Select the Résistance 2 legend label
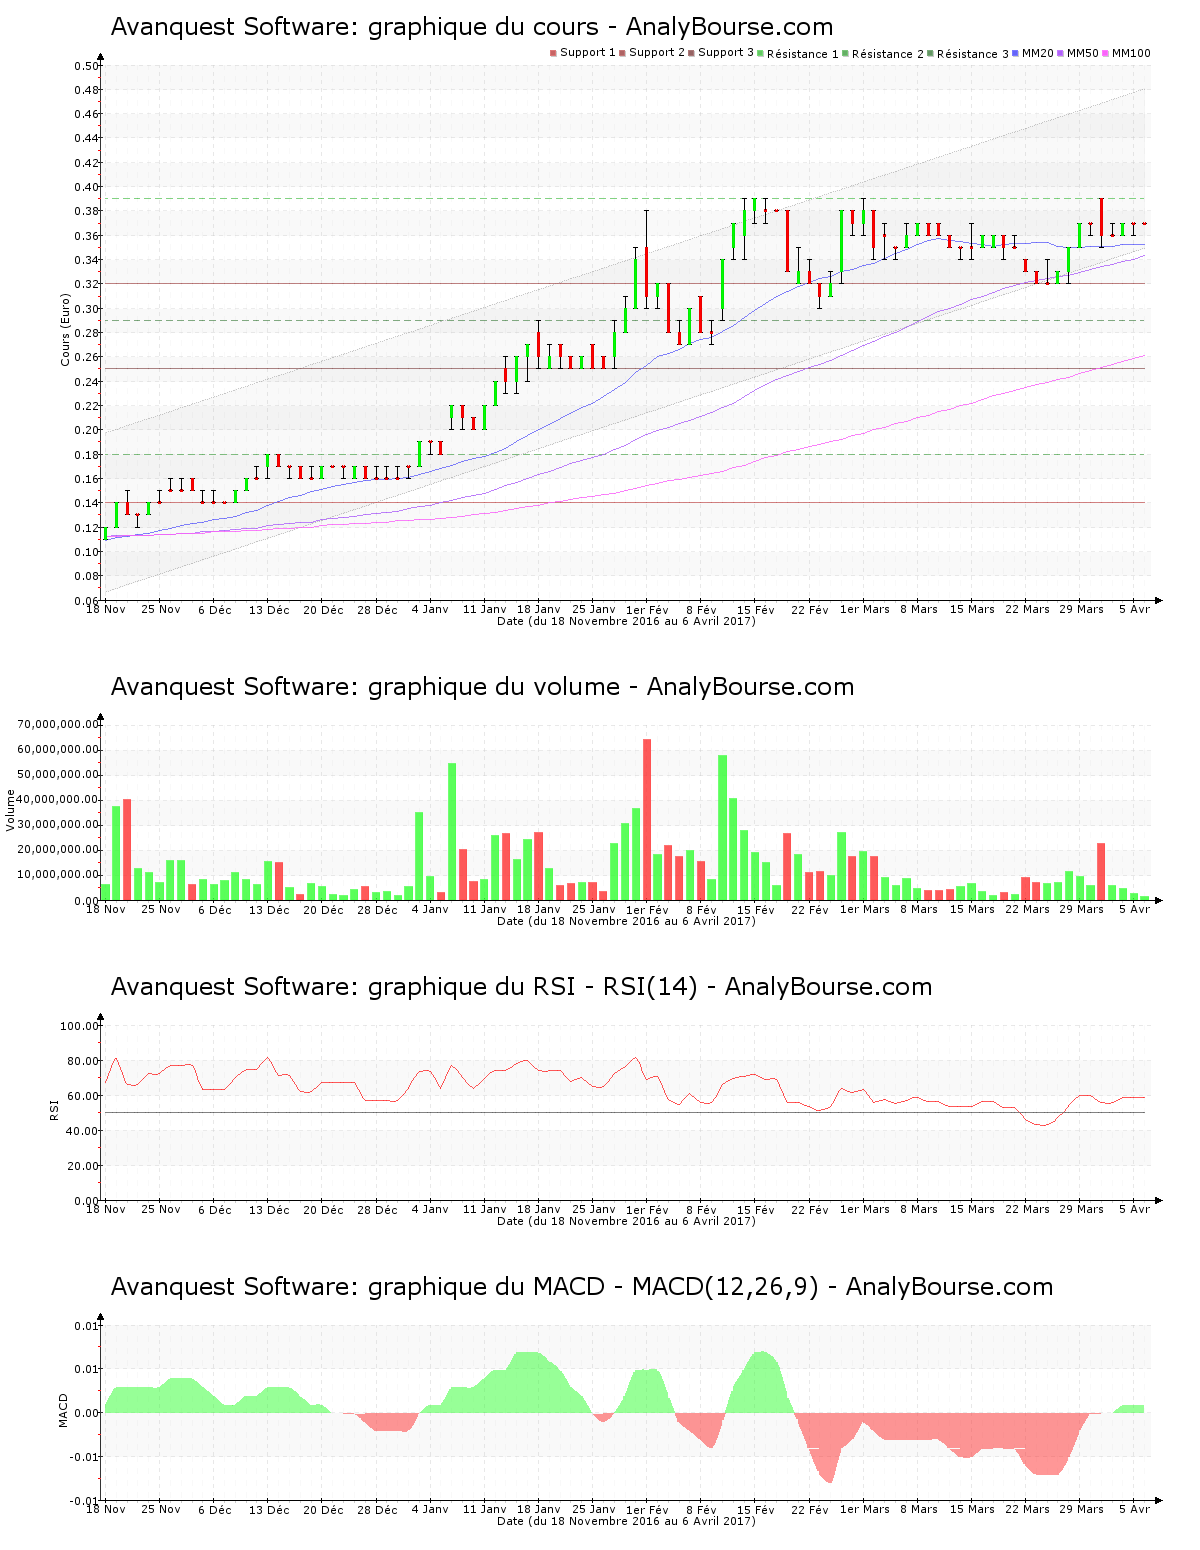Viewport: 1200px width, 1550px height. pos(888,54)
